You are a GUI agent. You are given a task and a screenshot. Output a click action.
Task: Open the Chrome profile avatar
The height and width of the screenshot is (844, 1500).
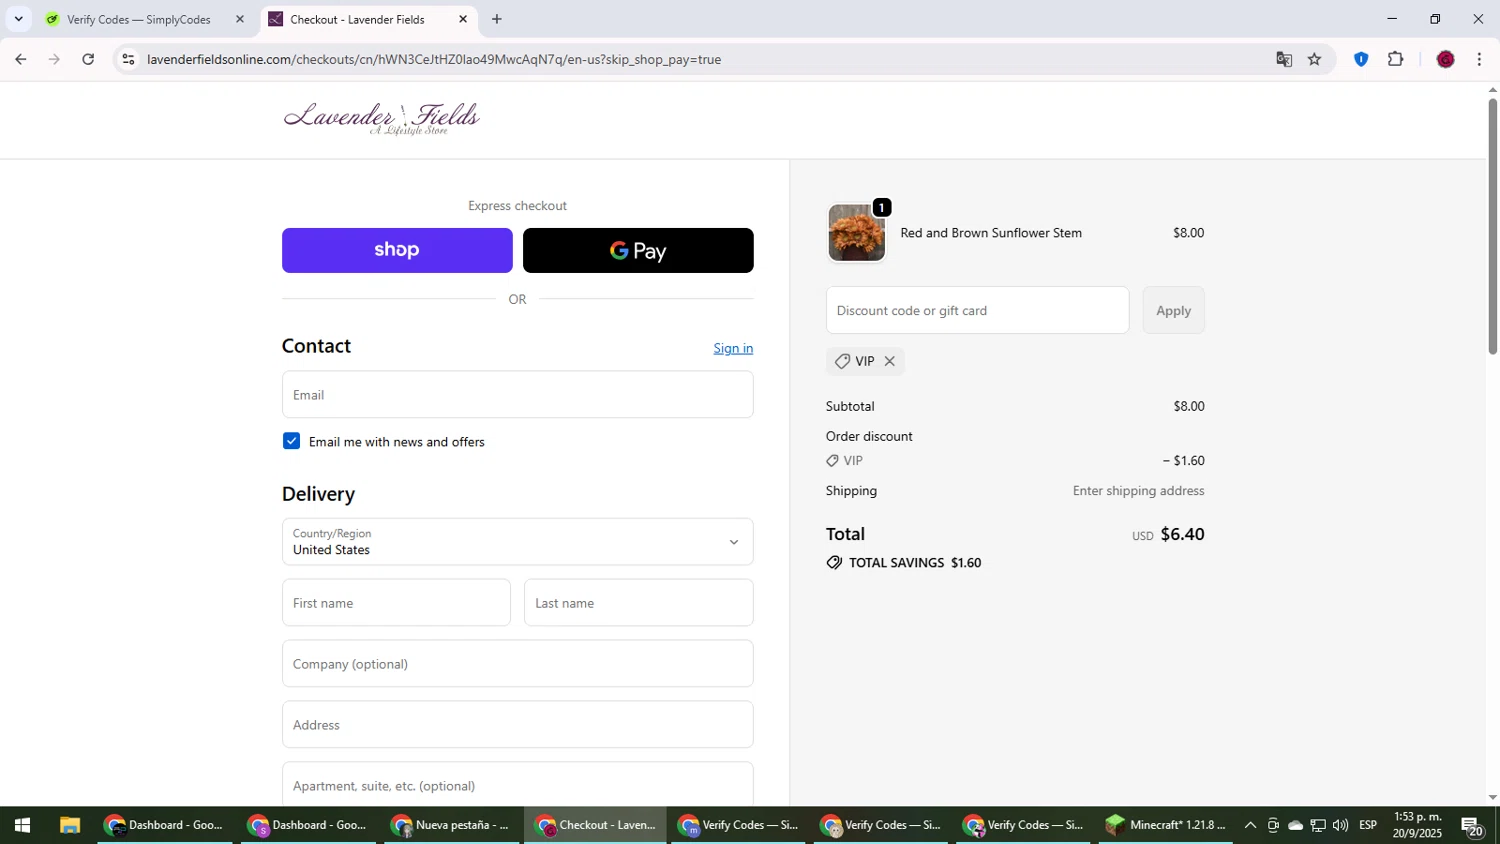pyautogui.click(x=1445, y=60)
